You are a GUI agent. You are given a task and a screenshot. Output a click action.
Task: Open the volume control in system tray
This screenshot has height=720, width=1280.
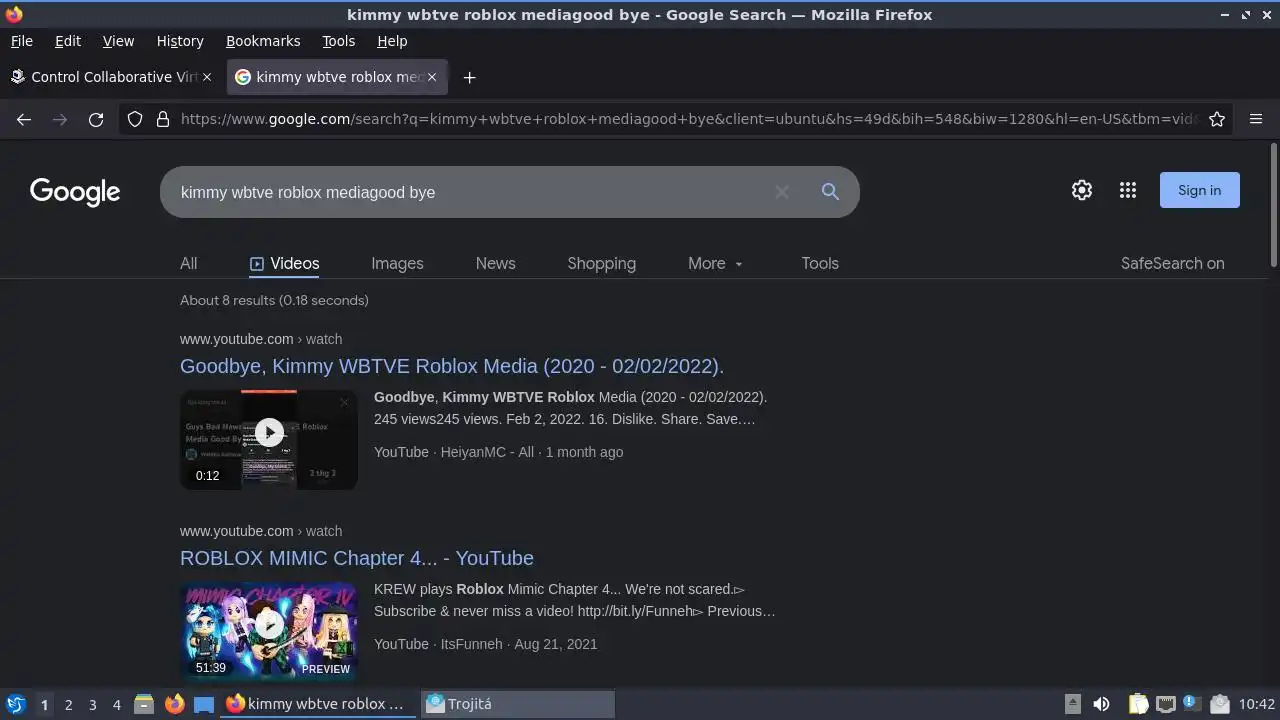(1101, 704)
